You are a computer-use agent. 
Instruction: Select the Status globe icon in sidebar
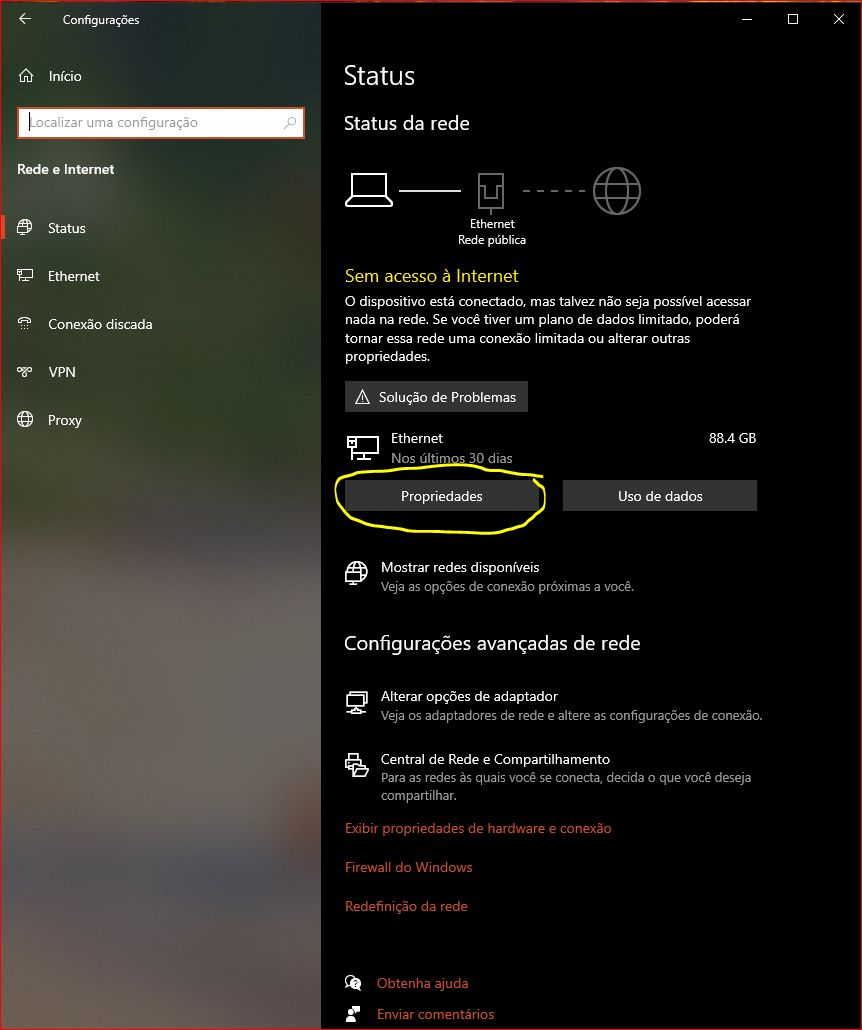25,228
